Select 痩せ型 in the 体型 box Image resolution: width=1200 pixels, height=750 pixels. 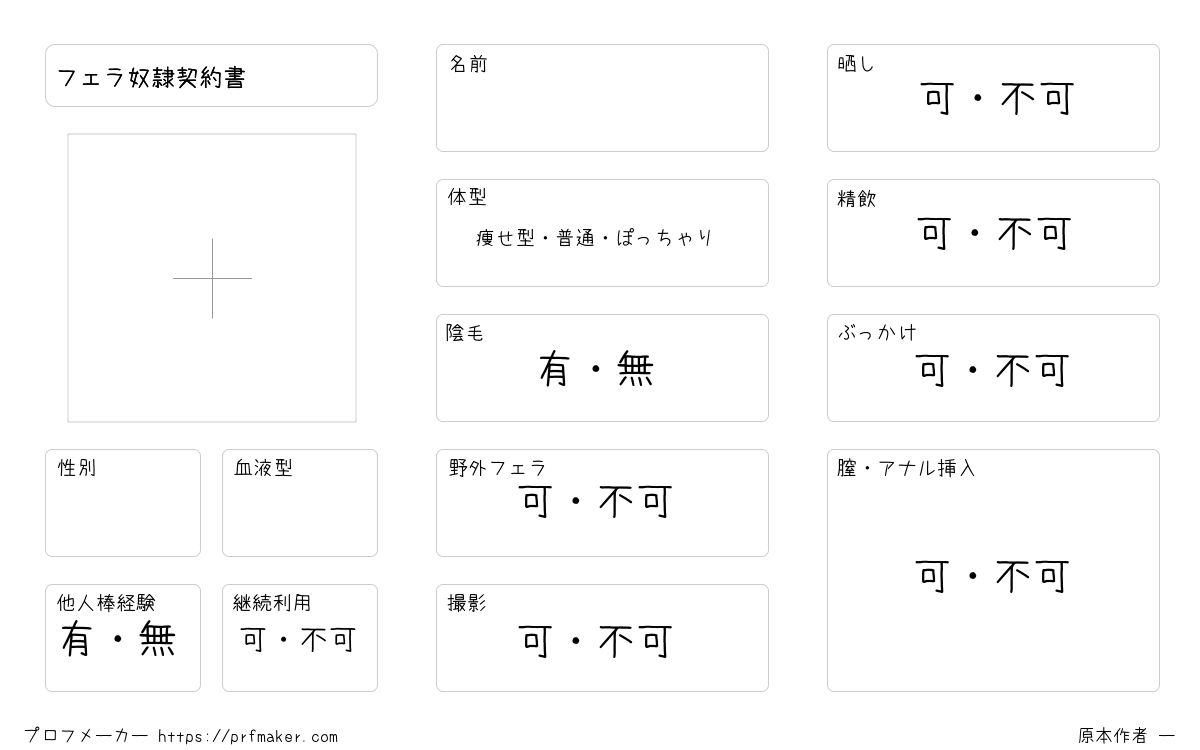click(506, 238)
